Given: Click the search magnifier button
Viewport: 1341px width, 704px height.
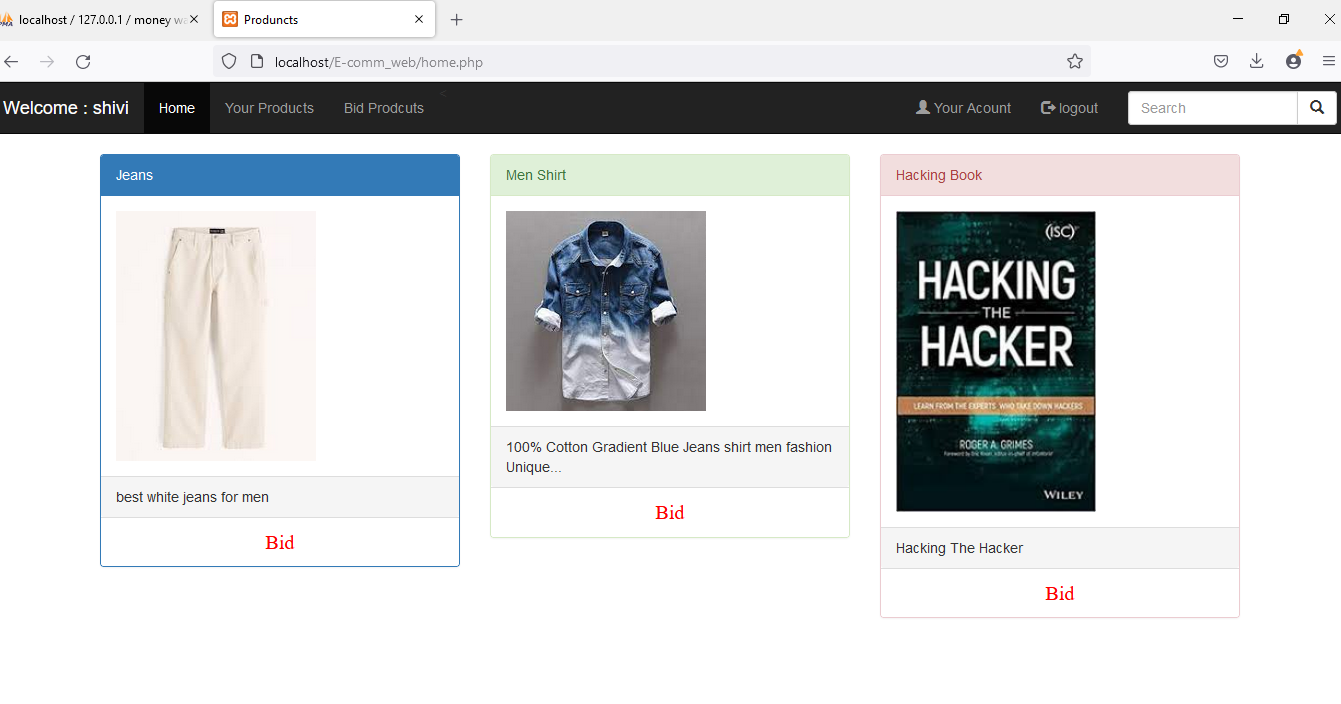Looking at the screenshot, I should point(1317,108).
